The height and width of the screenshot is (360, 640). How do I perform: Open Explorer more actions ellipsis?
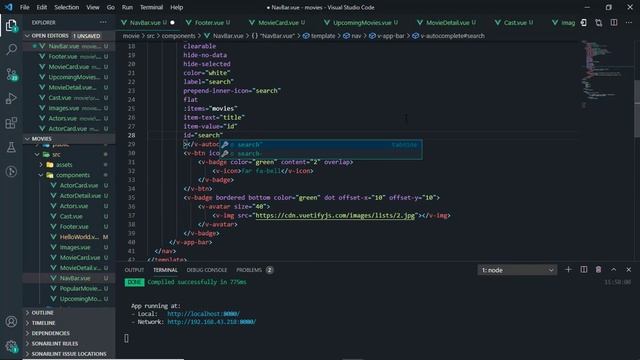pyautogui.click(x=103, y=22)
